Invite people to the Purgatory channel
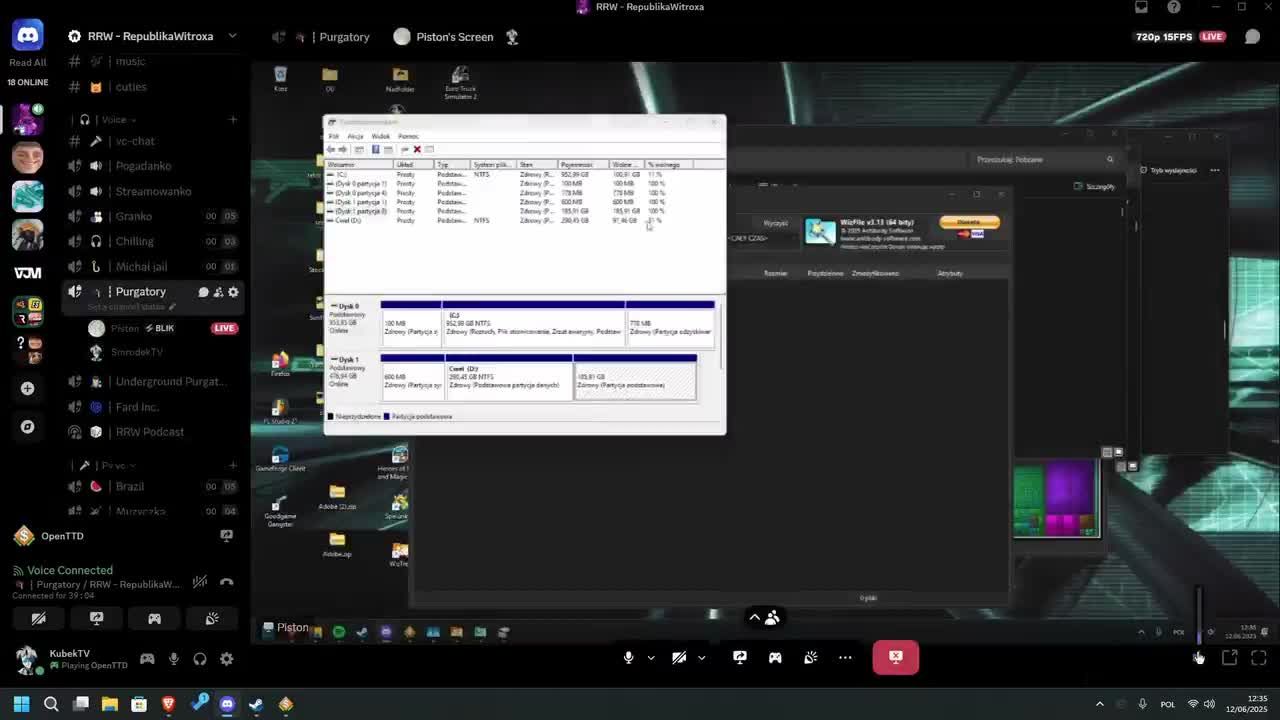 pyautogui.click(x=218, y=292)
